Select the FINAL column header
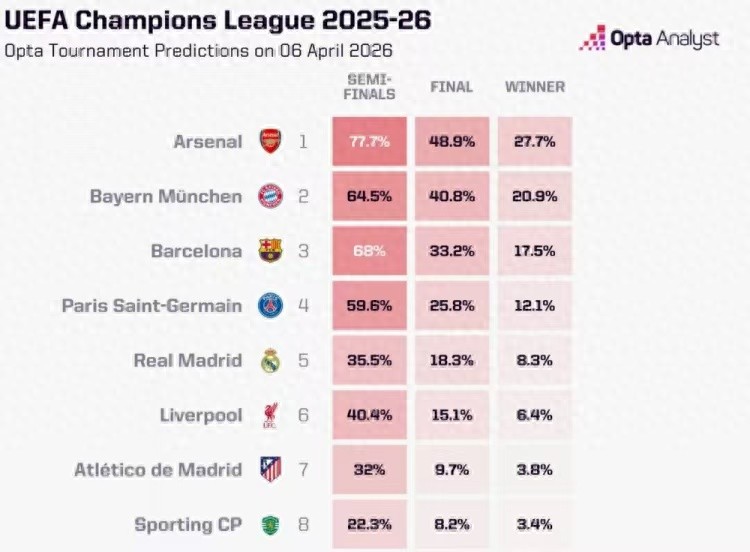The height and width of the screenshot is (552, 750). 452,87
